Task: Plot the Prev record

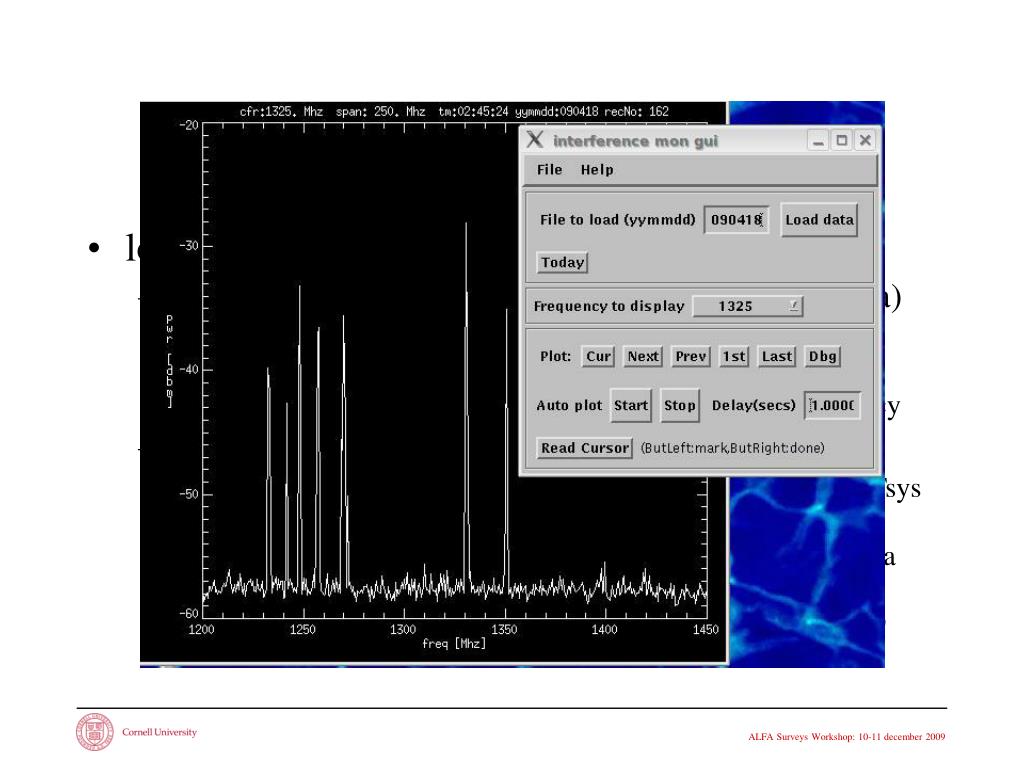Action: (691, 357)
